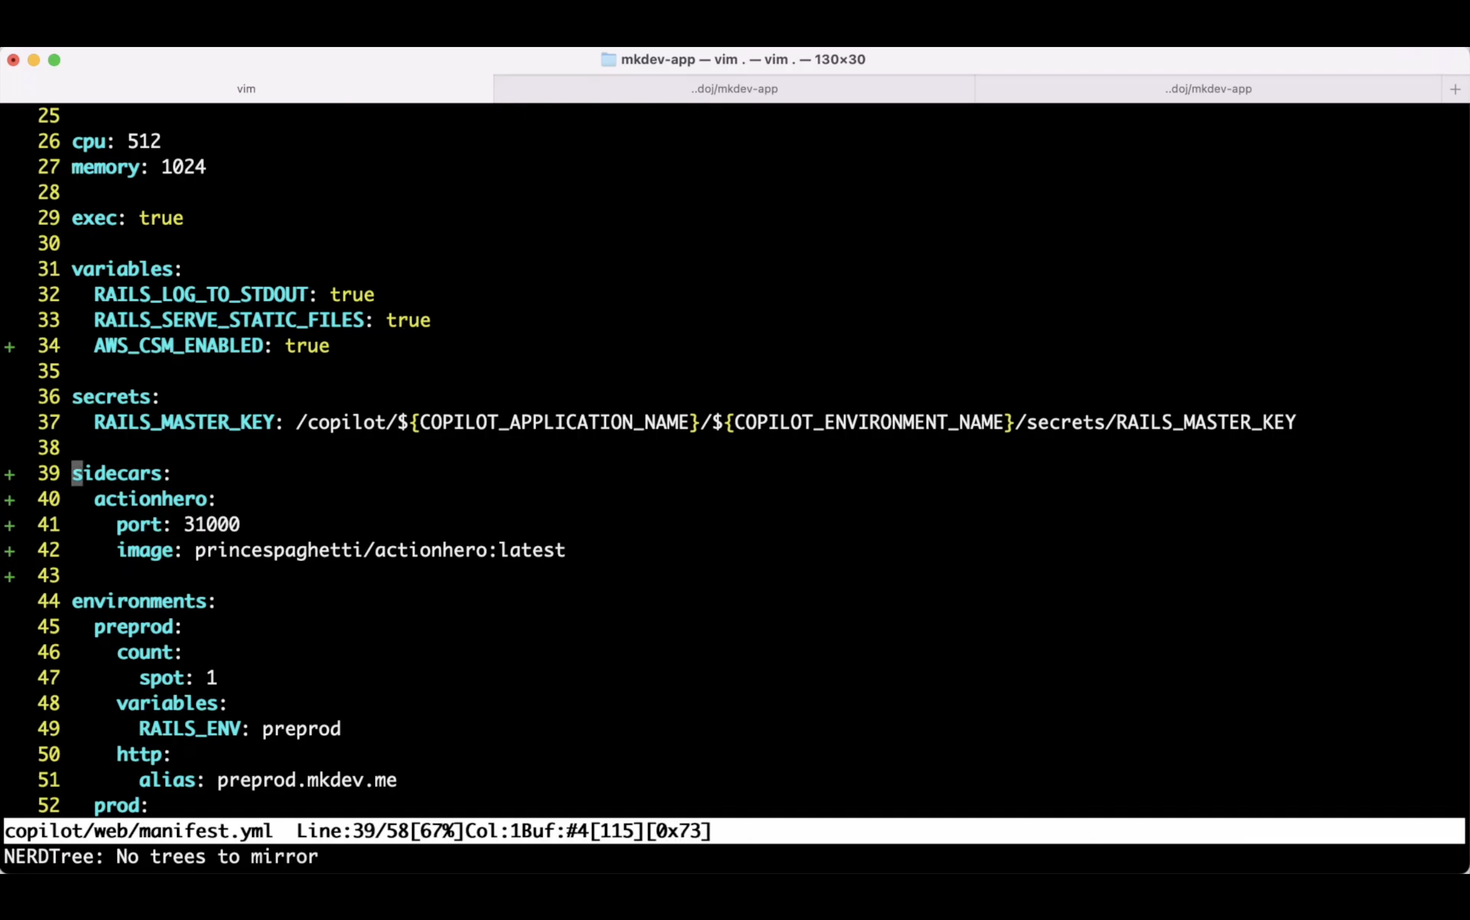Click the image key on line 42
The width and height of the screenshot is (1470, 920).
click(144, 551)
